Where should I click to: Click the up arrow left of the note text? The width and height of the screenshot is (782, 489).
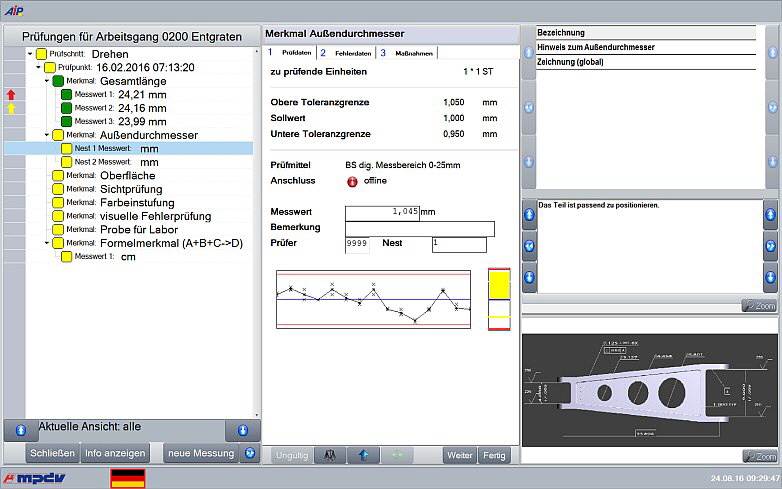(529, 215)
